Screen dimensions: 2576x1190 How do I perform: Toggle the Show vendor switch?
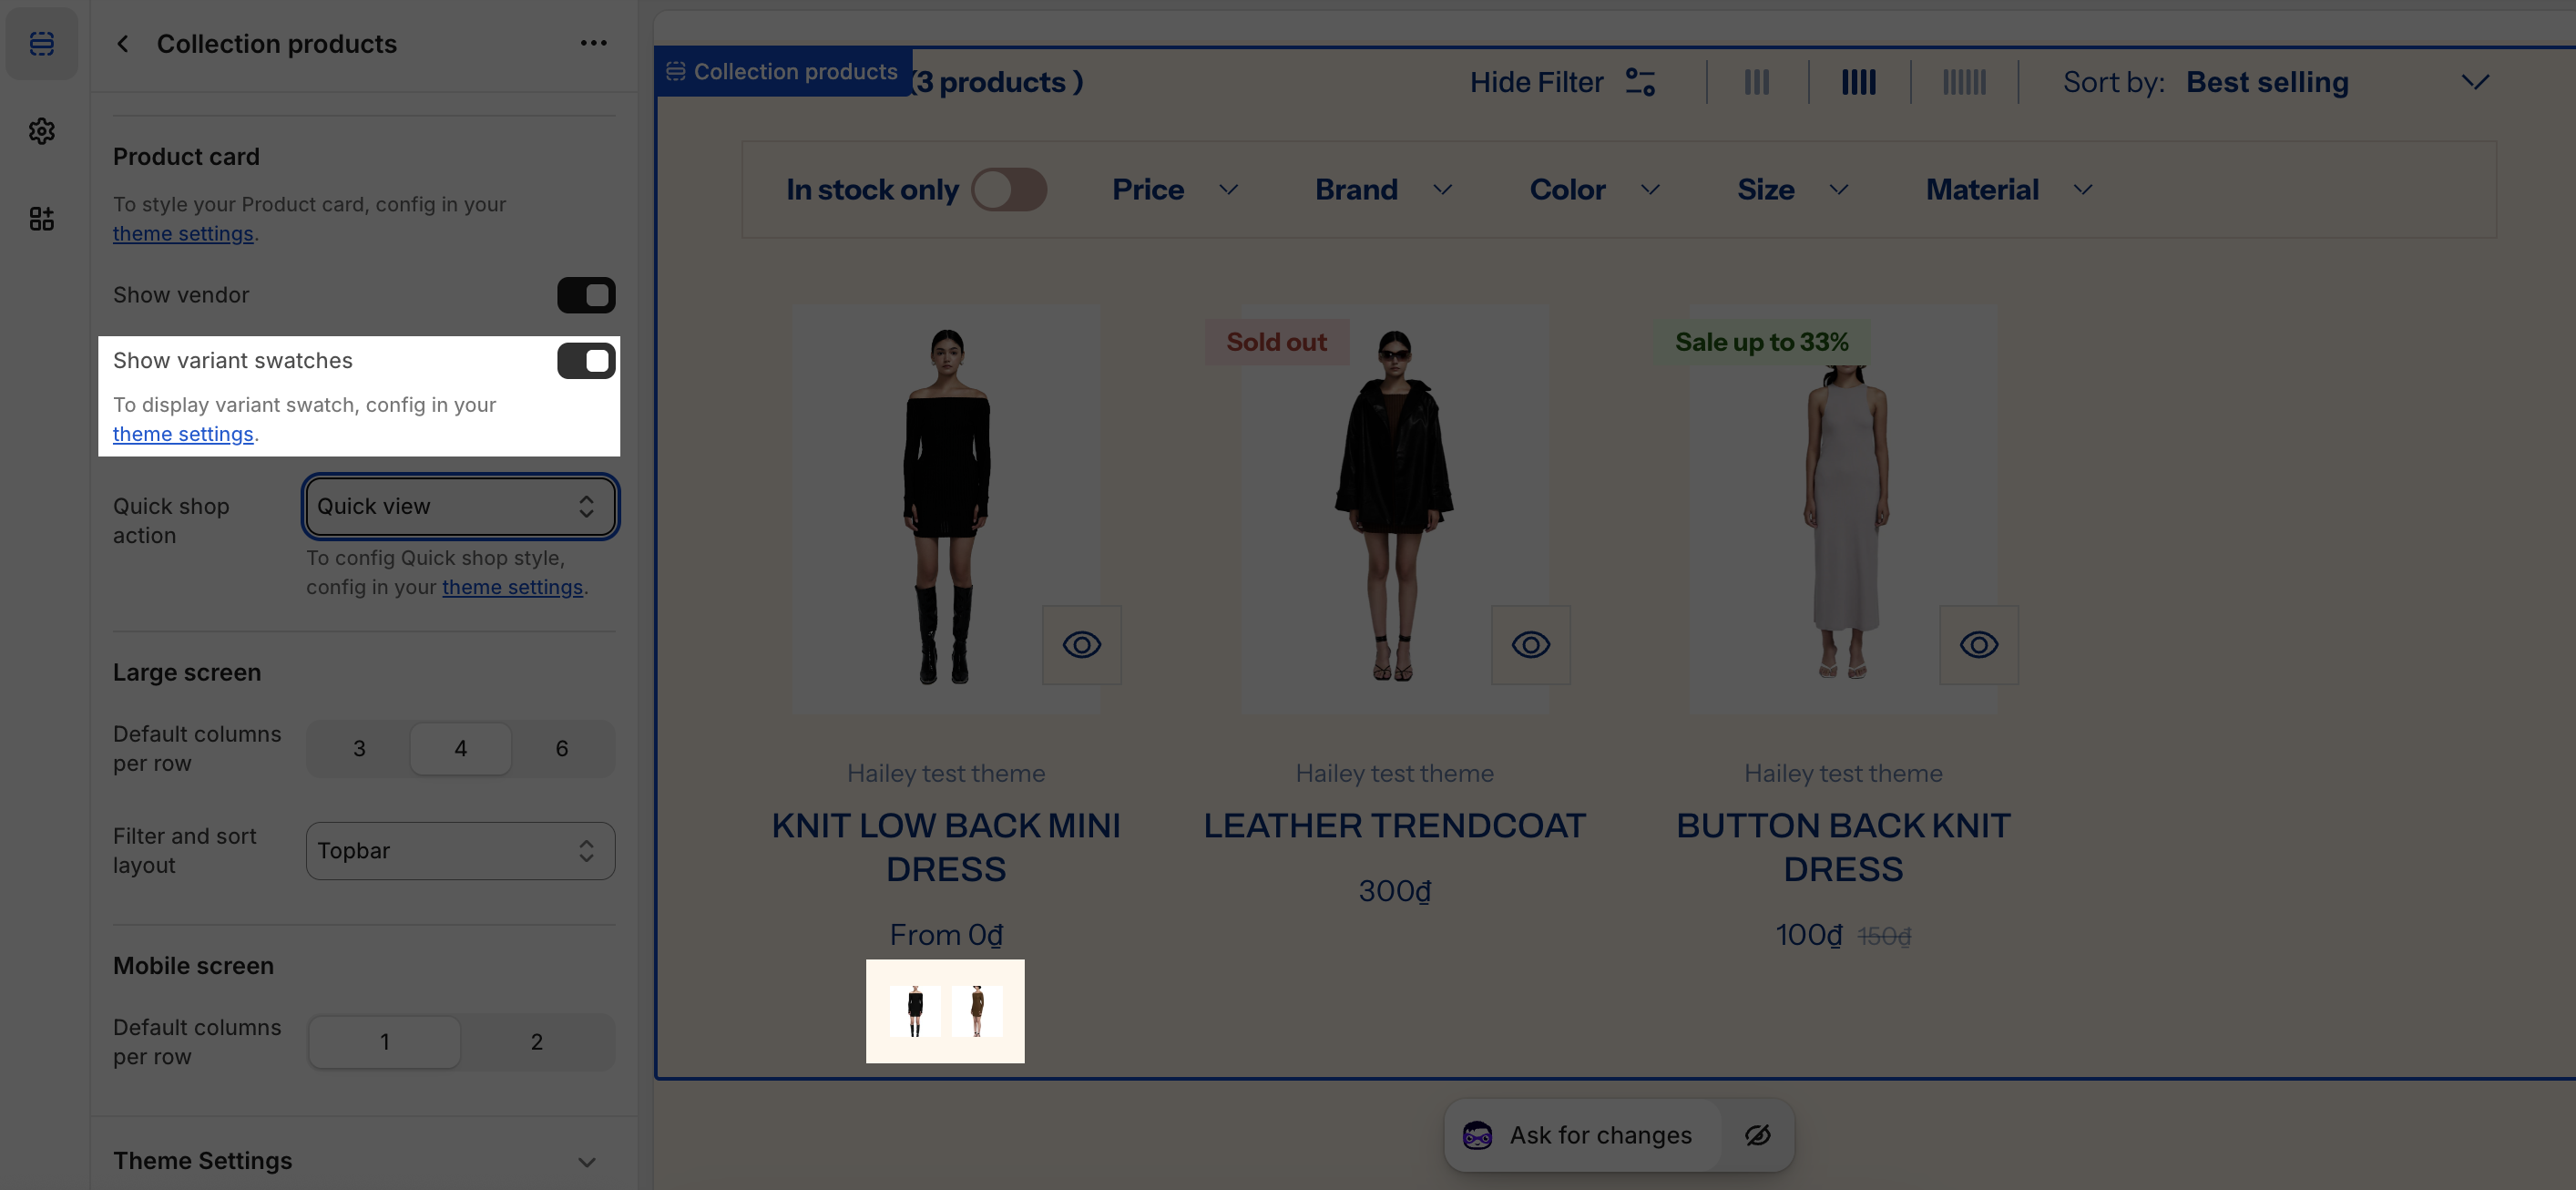[586, 295]
